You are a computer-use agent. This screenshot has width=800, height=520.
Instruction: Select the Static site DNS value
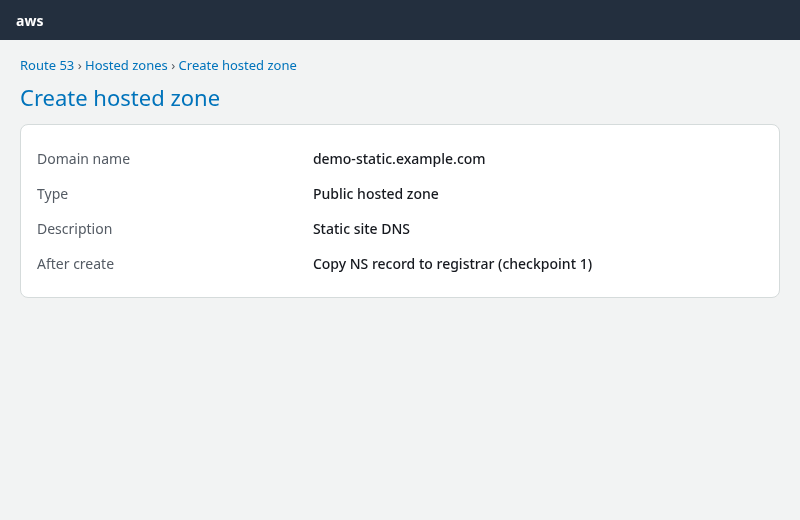361,229
